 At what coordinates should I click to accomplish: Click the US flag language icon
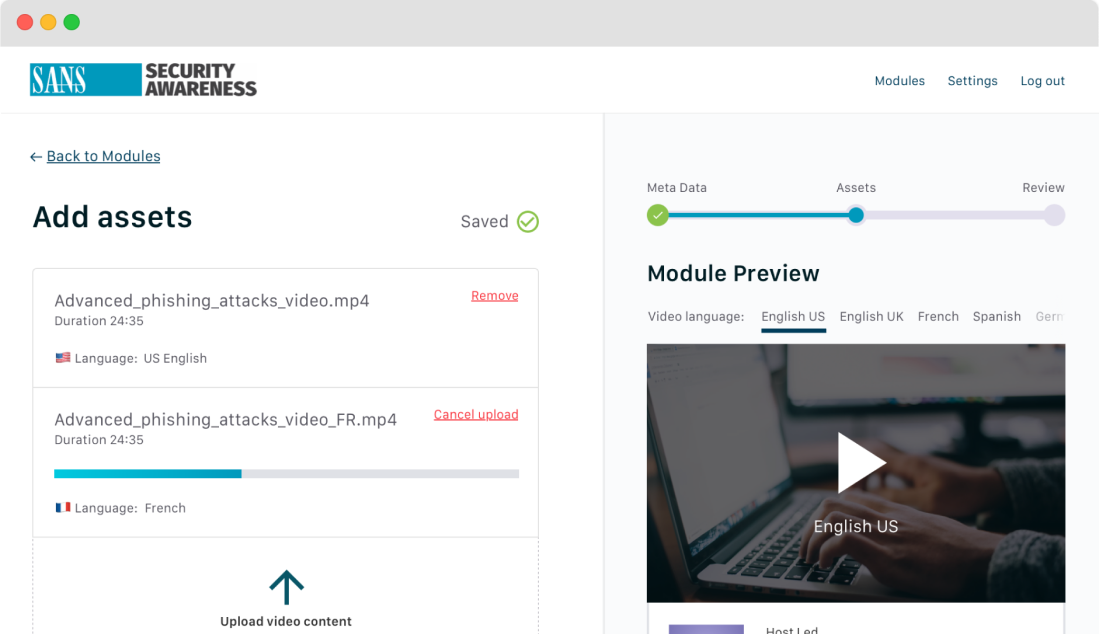coord(63,357)
